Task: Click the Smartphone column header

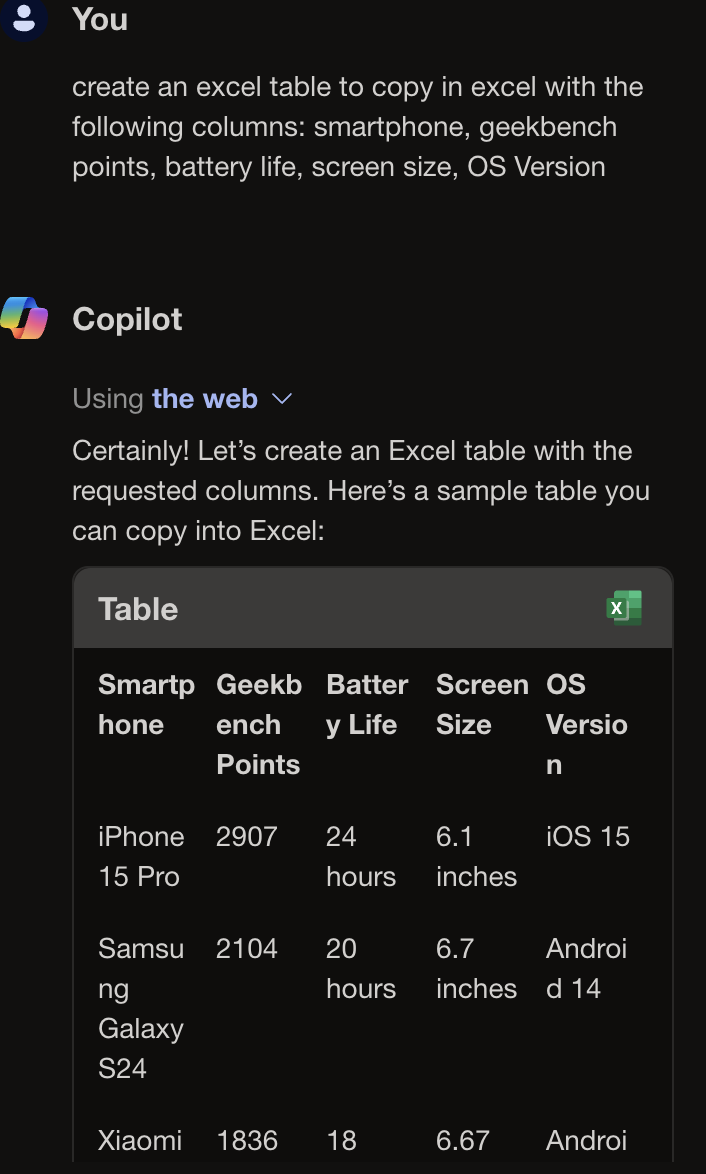Action: click(x=146, y=704)
